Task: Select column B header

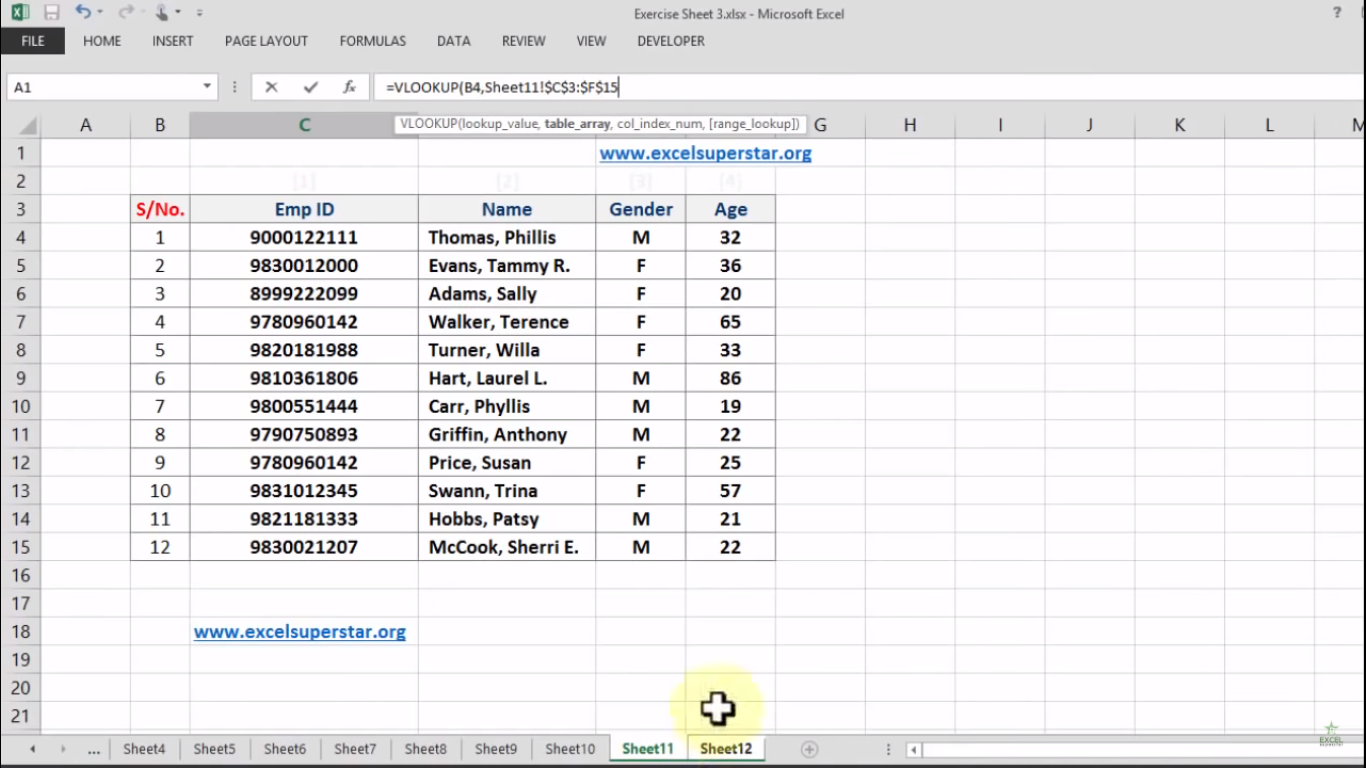Action: [160, 125]
